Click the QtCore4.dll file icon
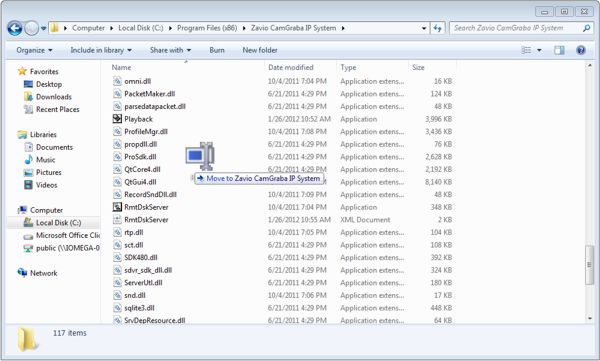Viewport: 600px width, 361px height. tap(117, 170)
